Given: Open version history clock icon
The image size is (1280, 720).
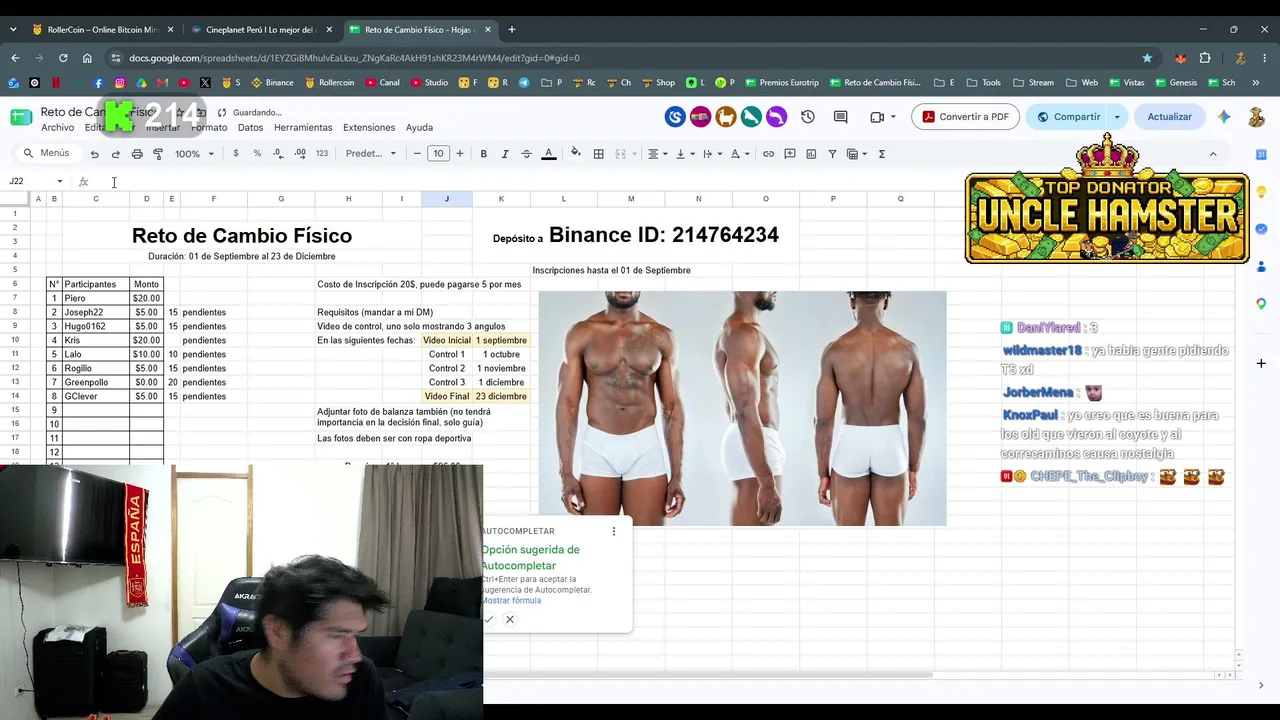Looking at the screenshot, I should 808,117.
